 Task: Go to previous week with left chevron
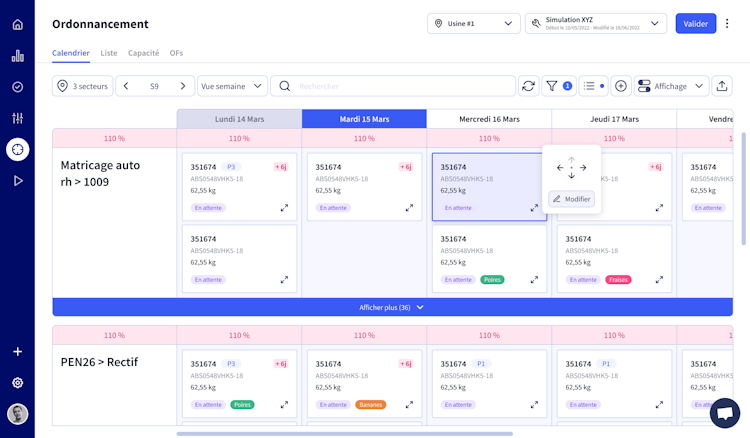coord(126,86)
